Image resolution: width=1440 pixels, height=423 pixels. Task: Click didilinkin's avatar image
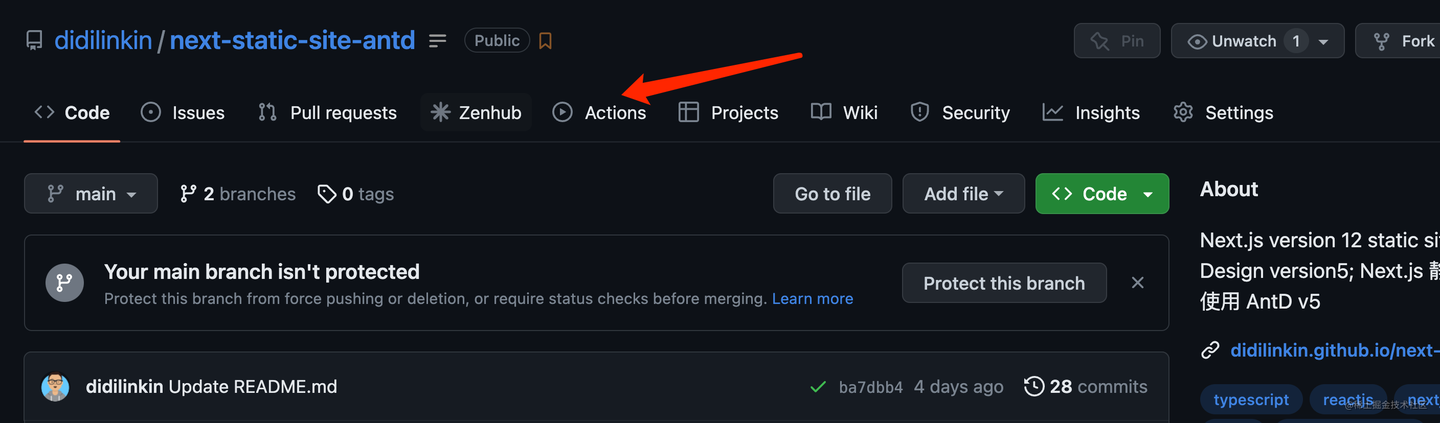click(55, 387)
